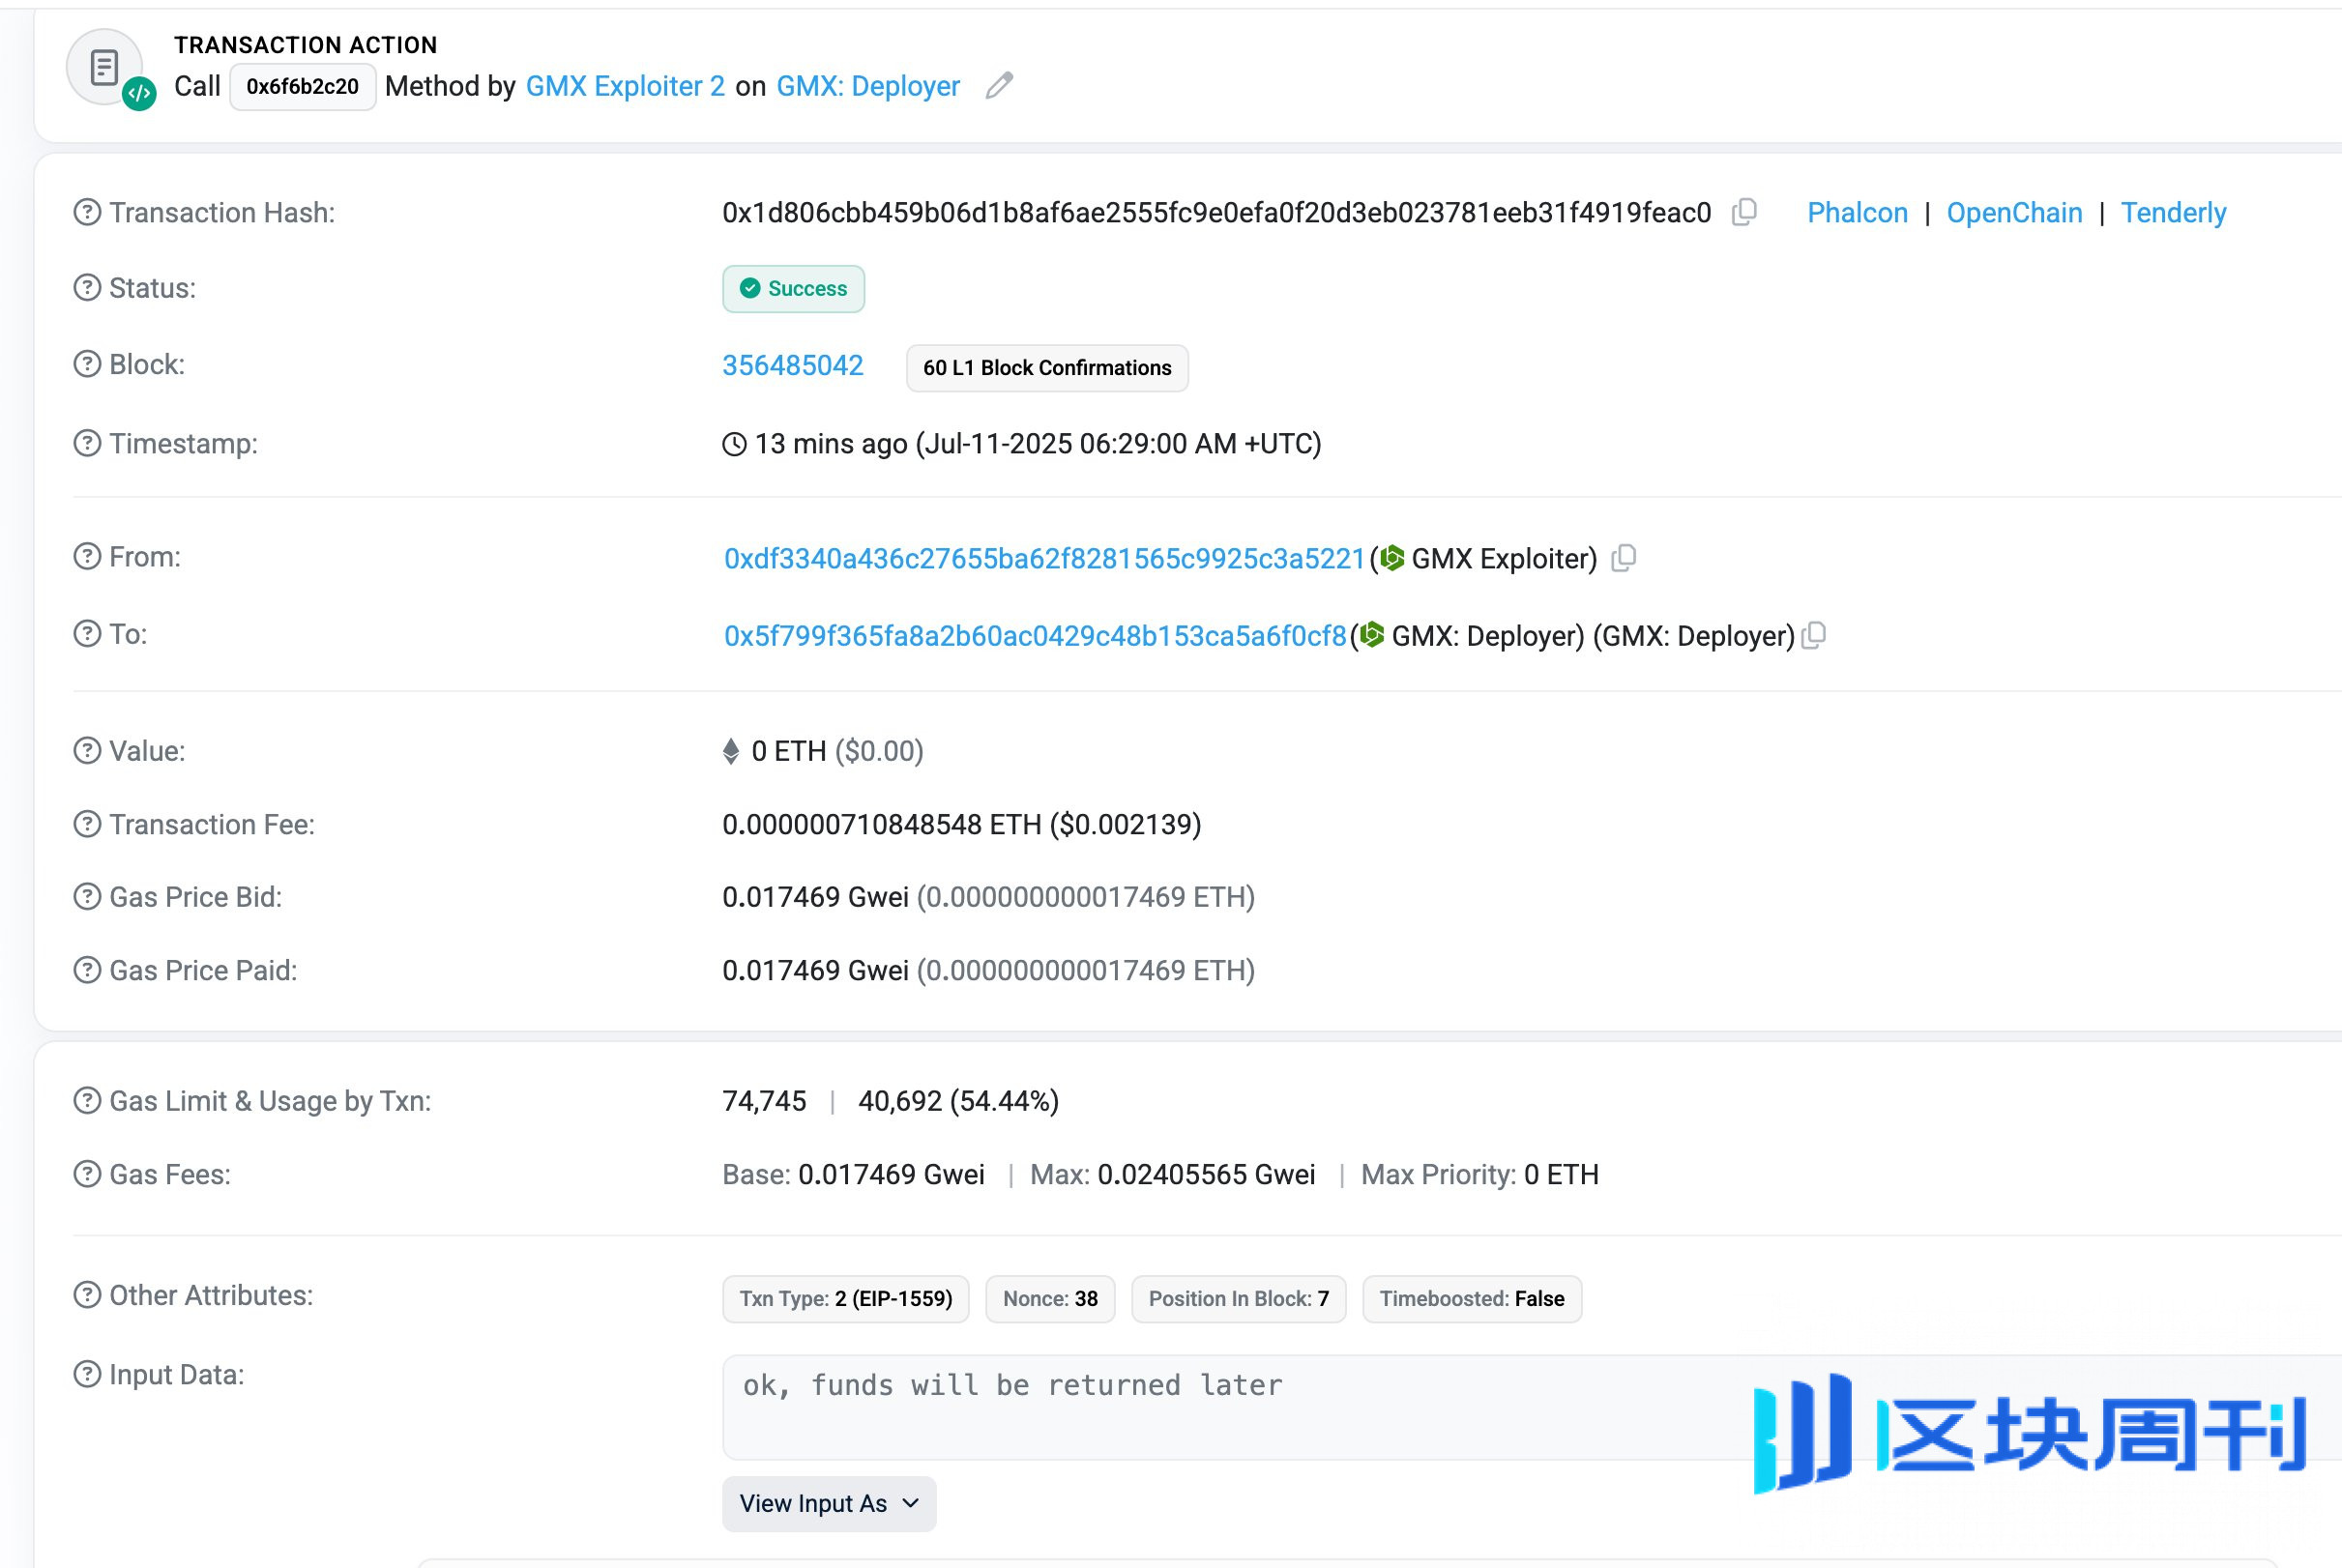Copy the transaction hash
This screenshot has height=1568, width=2342.
pos(1744,212)
